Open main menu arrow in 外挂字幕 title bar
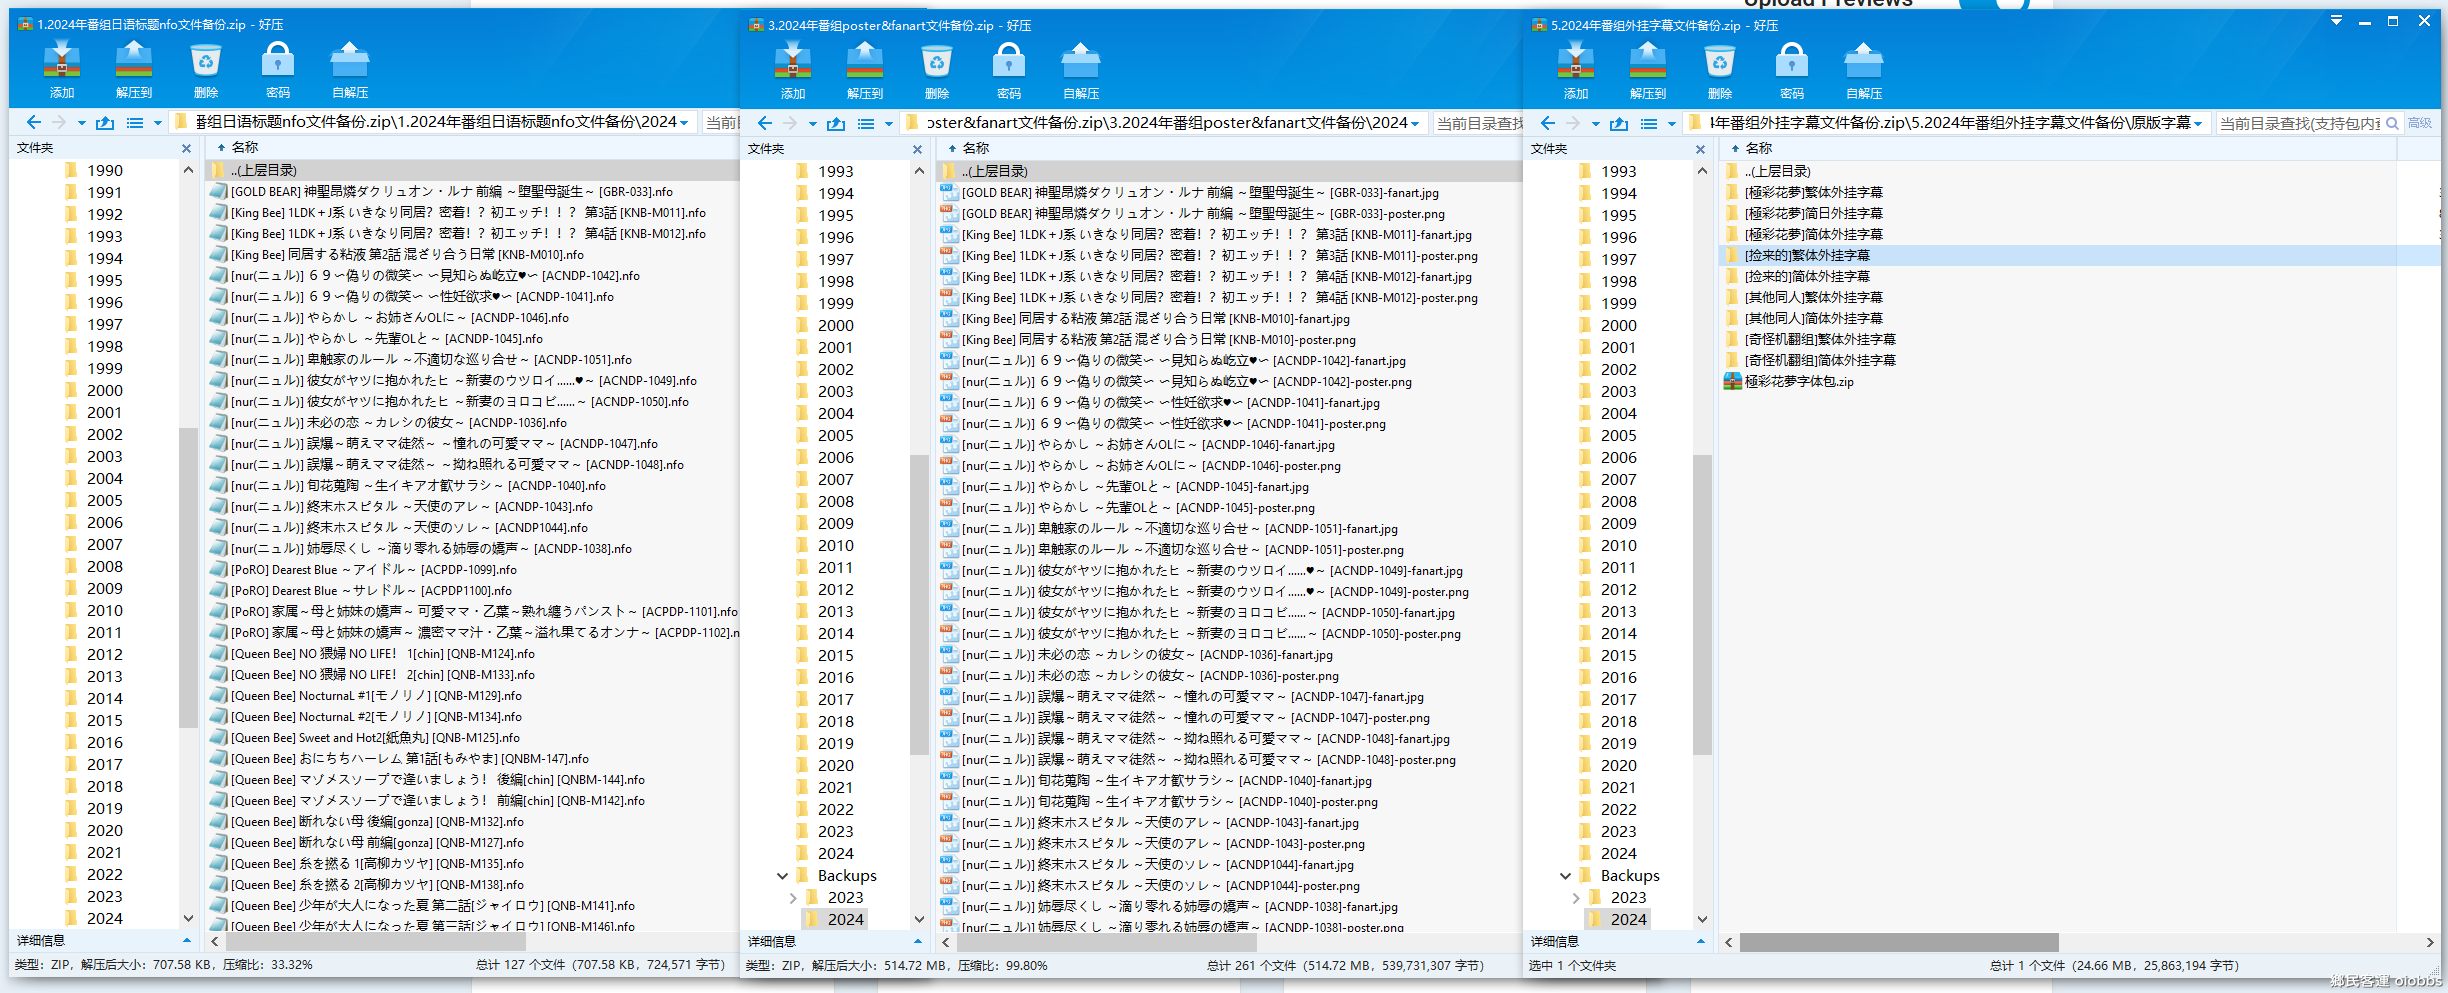This screenshot has width=2448, height=993. point(2336,21)
